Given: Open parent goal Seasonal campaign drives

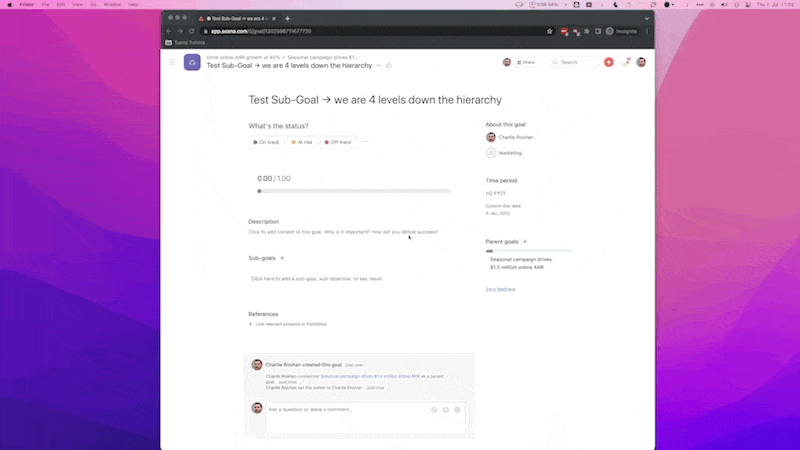Looking at the screenshot, I should pos(520,263).
